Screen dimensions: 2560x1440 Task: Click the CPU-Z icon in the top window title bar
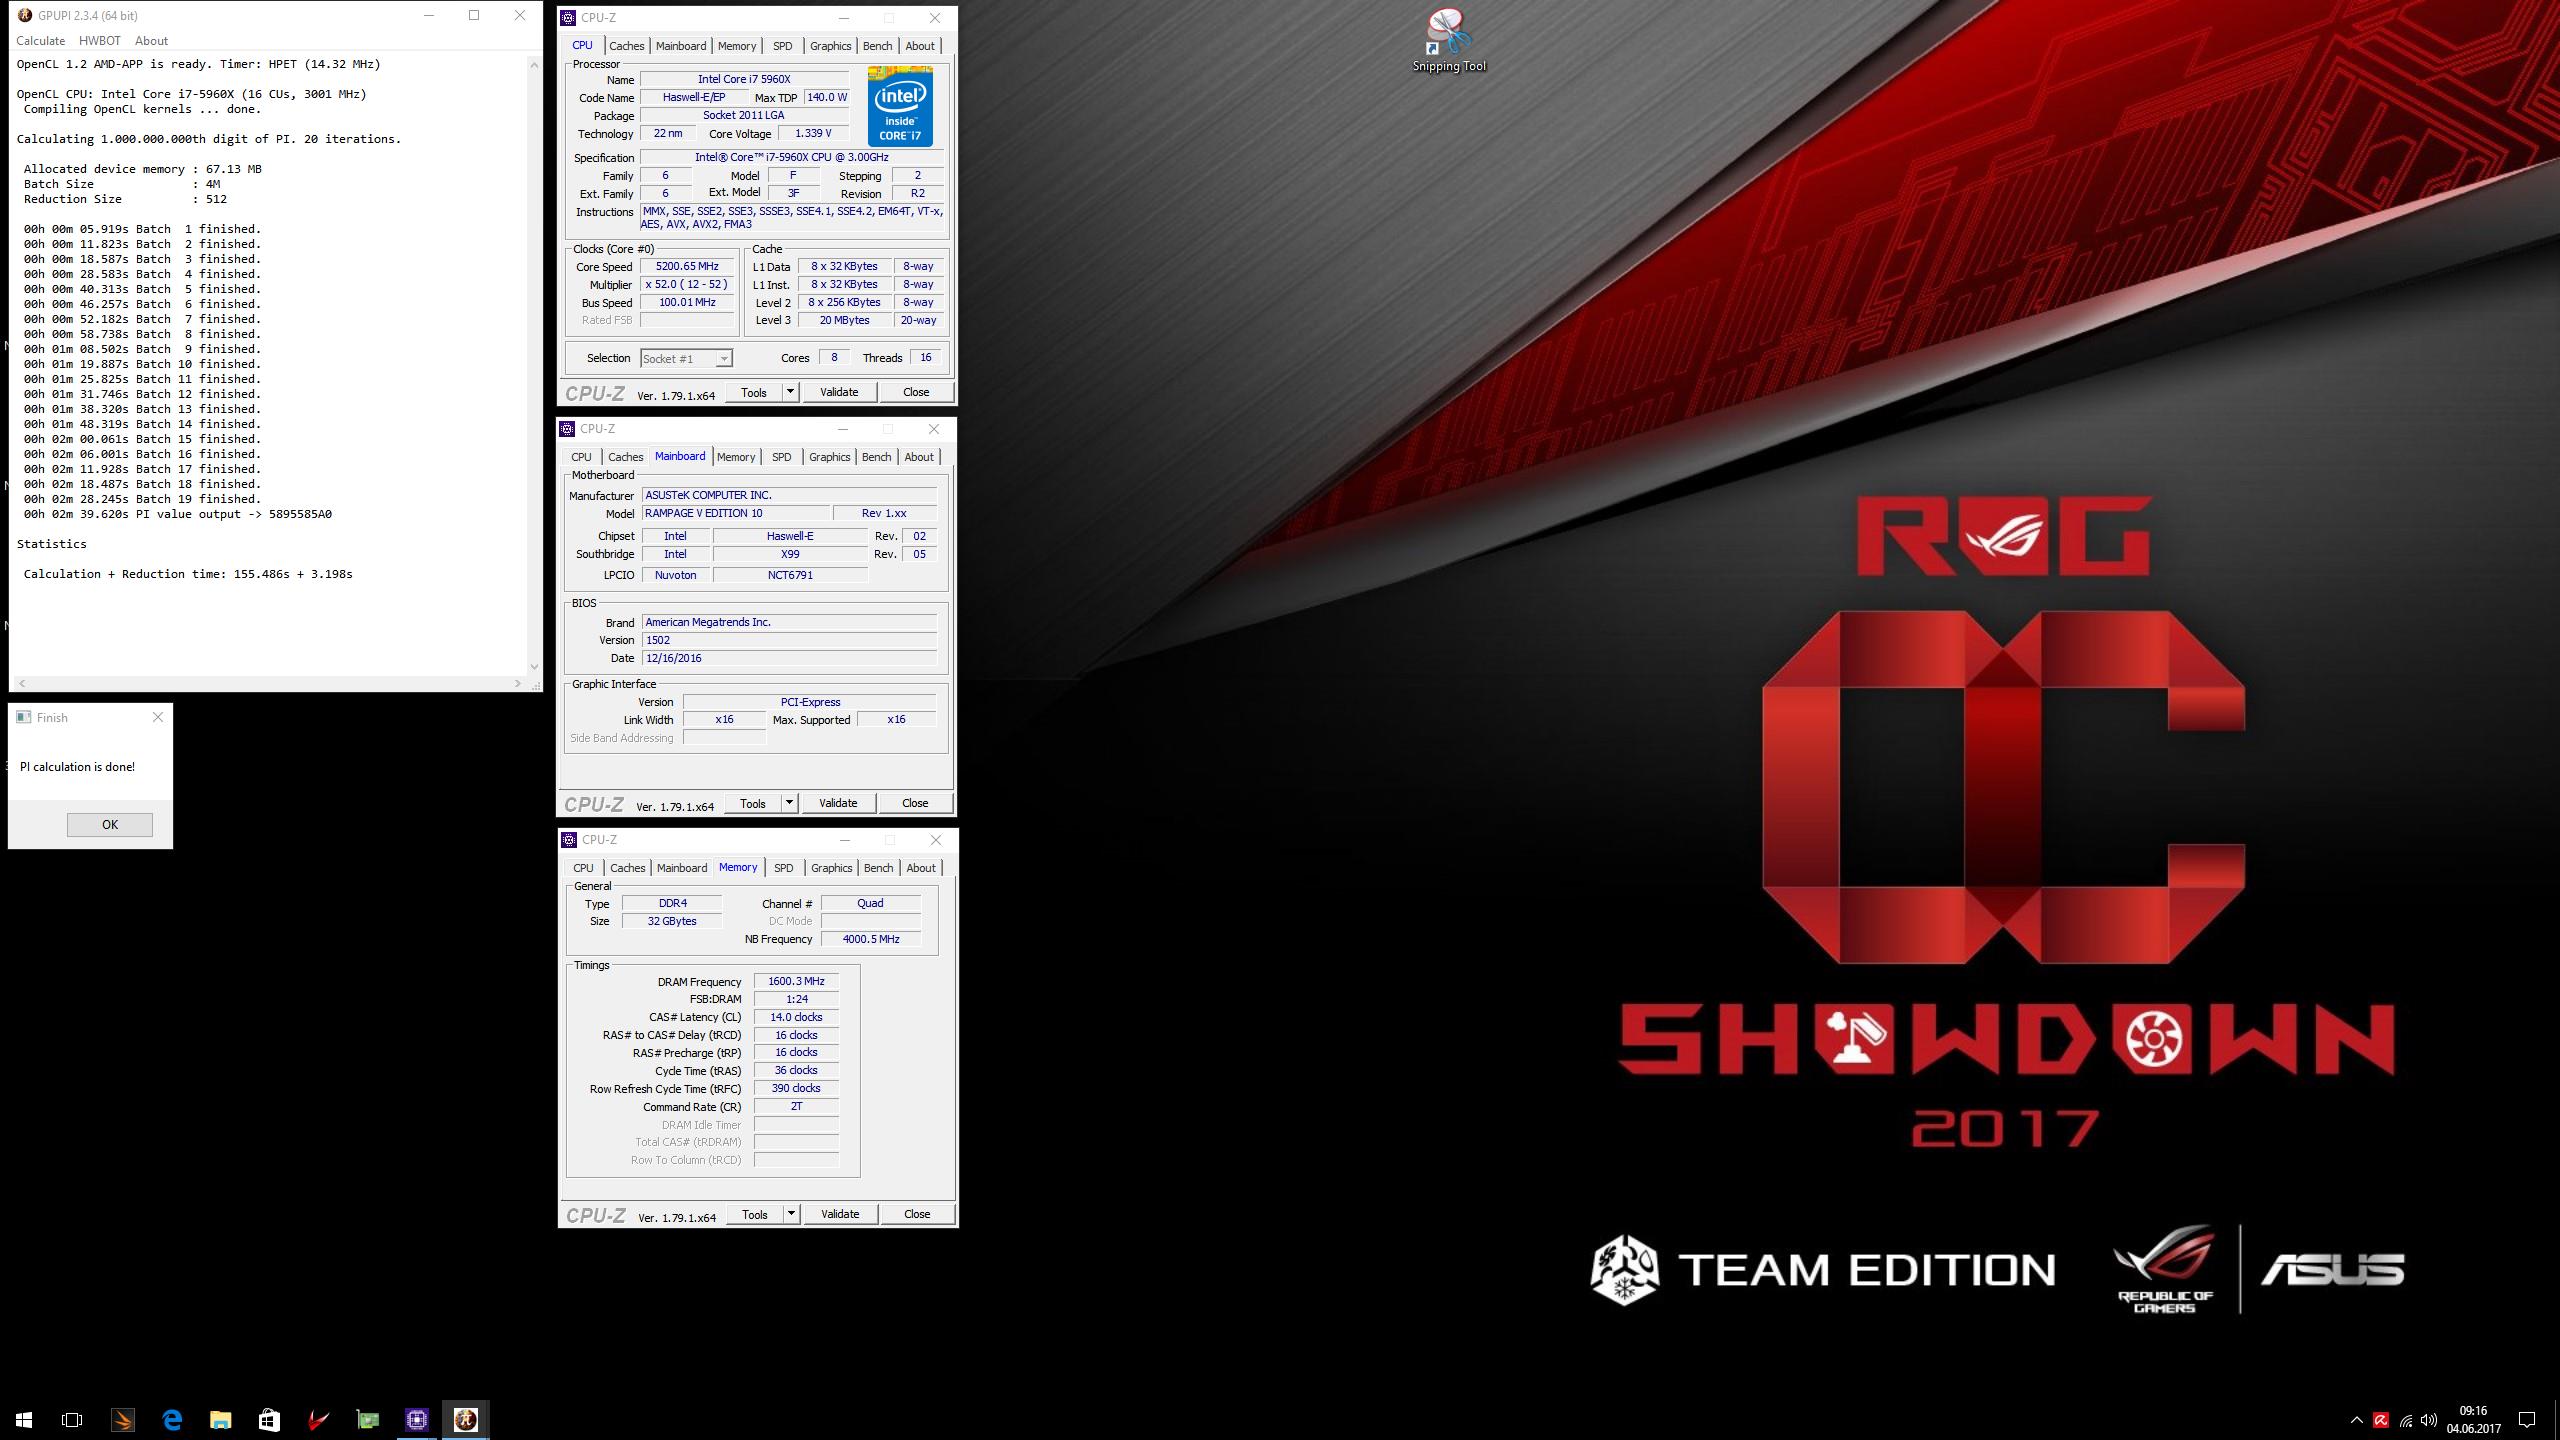tap(568, 17)
